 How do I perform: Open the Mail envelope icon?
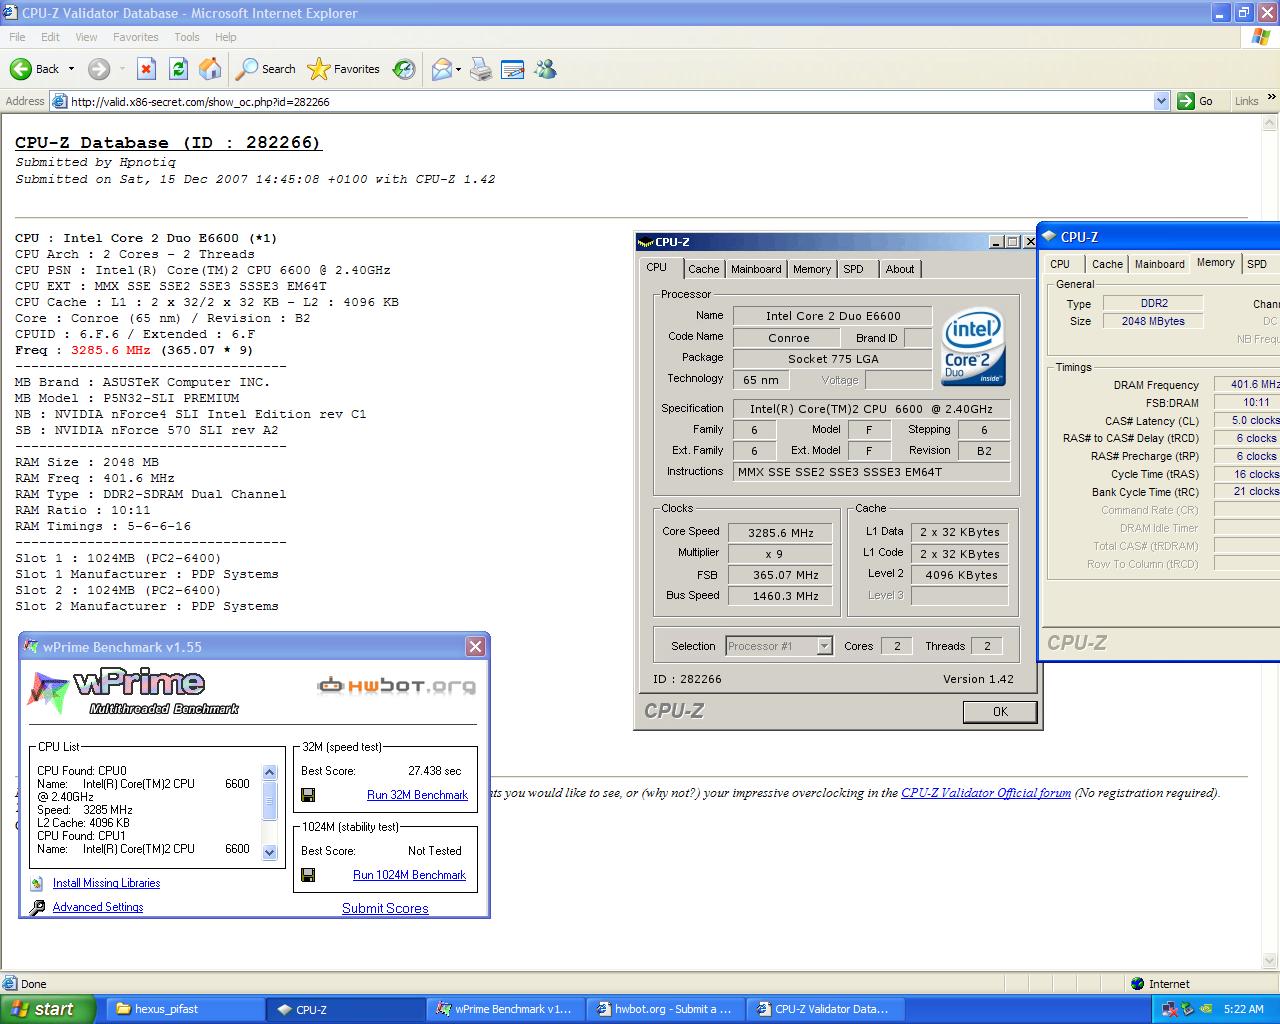[442, 69]
